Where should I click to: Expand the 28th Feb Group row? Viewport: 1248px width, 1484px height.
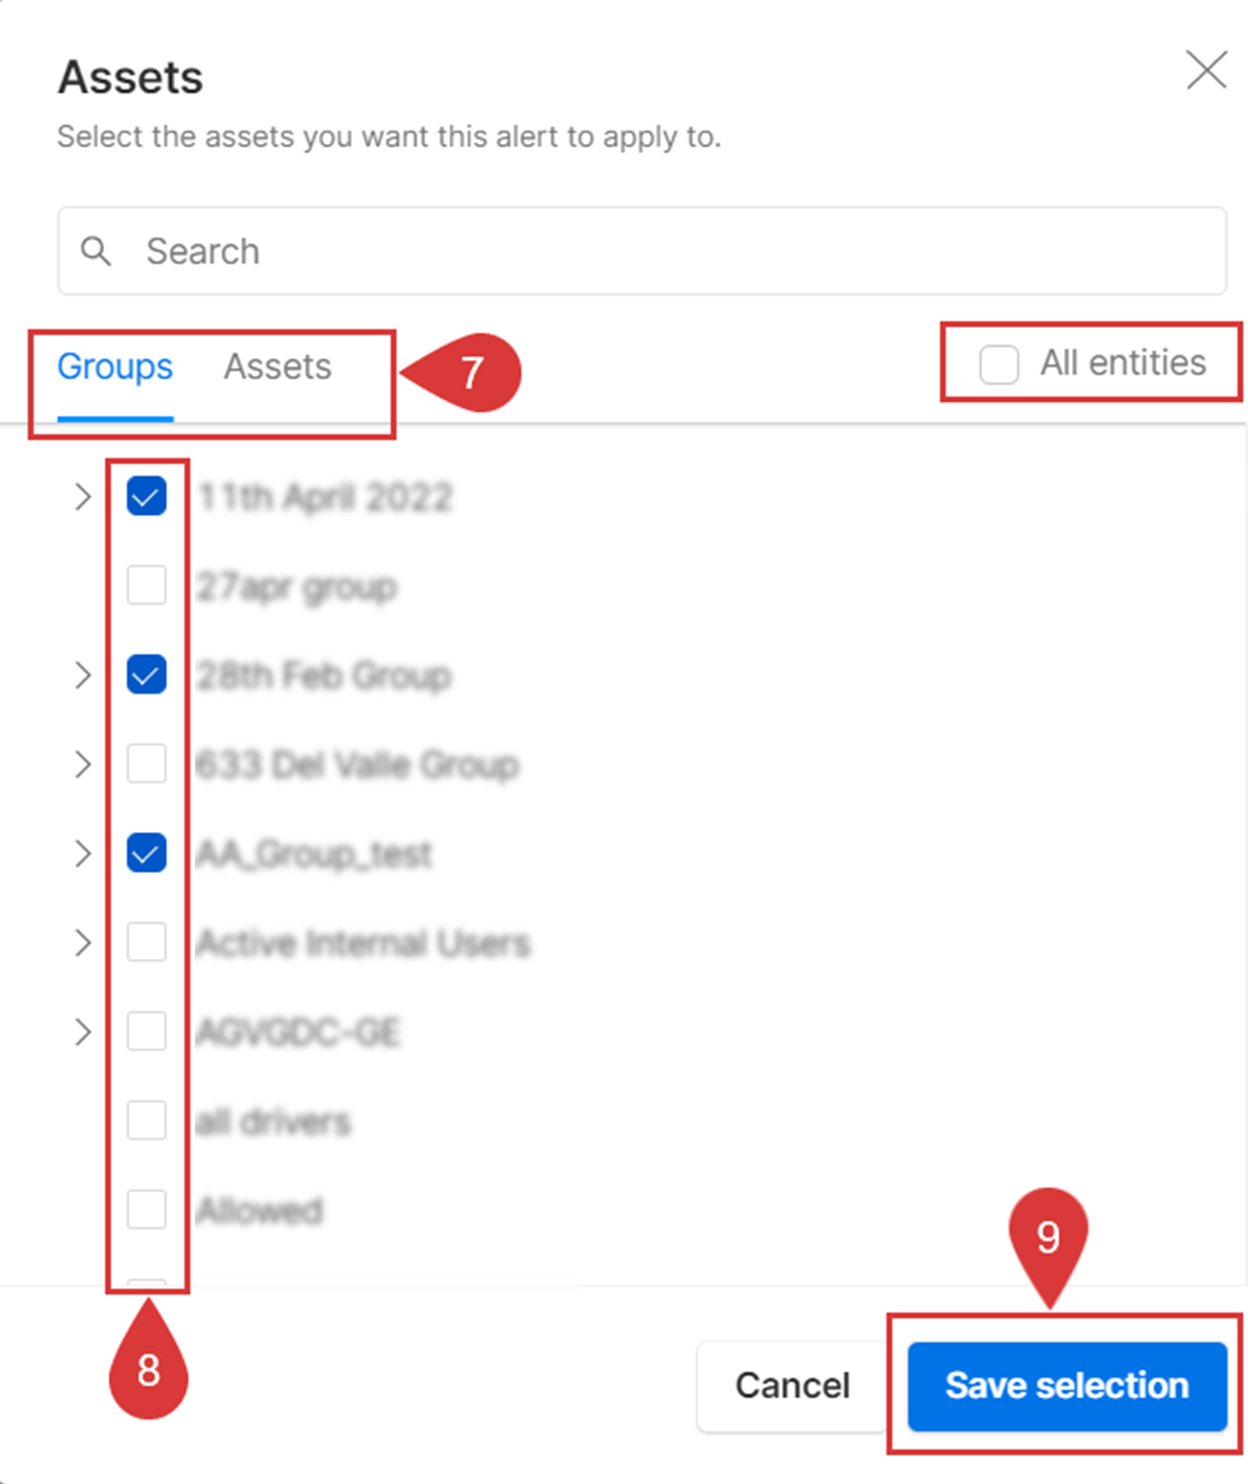point(83,675)
